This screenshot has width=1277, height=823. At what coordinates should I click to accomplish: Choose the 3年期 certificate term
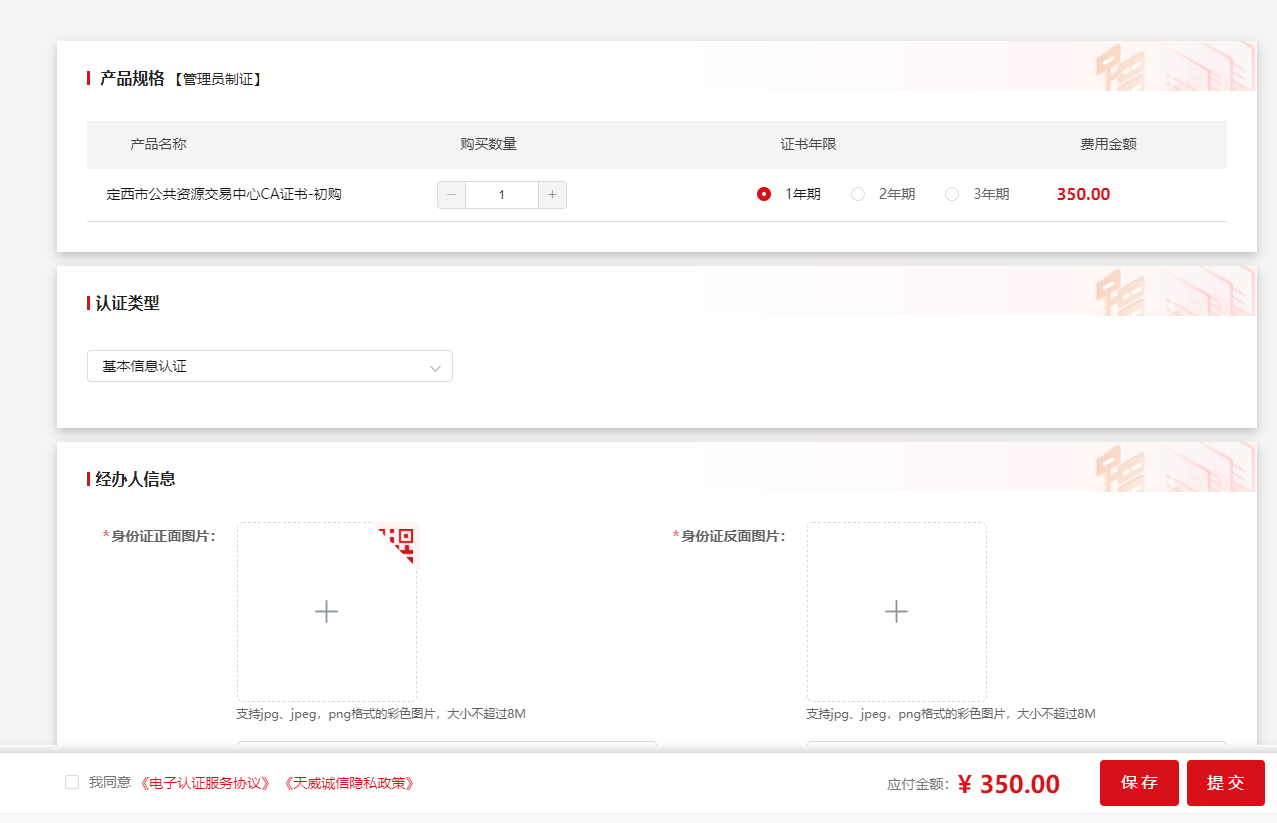click(x=952, y=195)
